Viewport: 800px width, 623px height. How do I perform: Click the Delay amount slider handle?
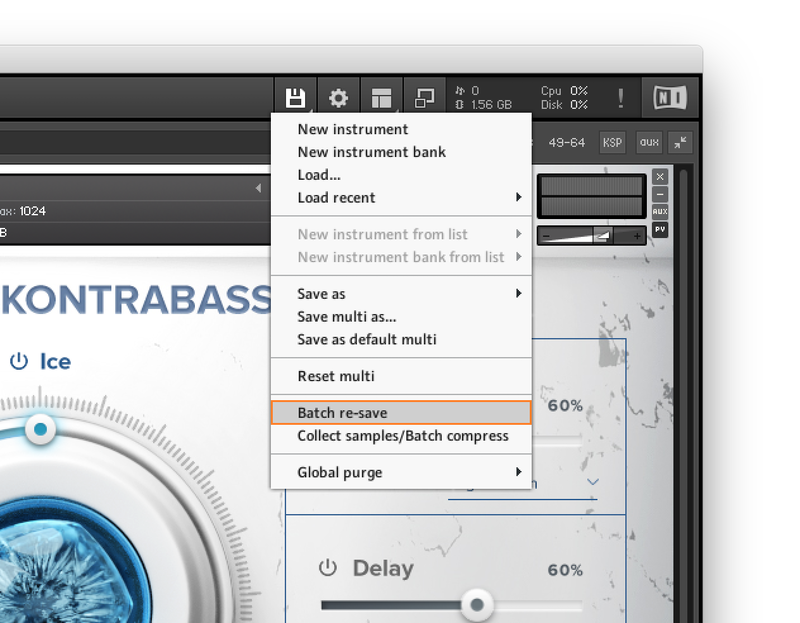(x=477, y=605)
